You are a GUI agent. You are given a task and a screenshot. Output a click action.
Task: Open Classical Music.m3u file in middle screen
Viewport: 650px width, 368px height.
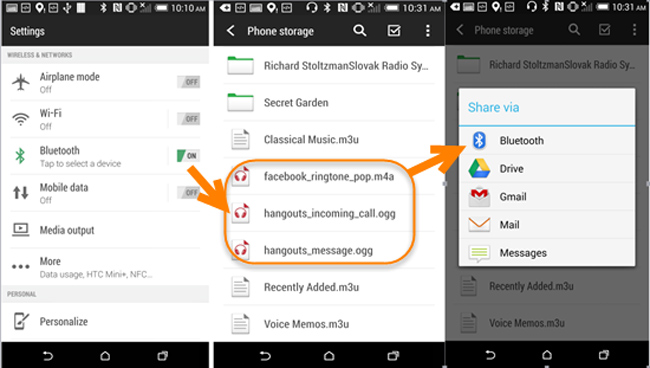point(329,139)
